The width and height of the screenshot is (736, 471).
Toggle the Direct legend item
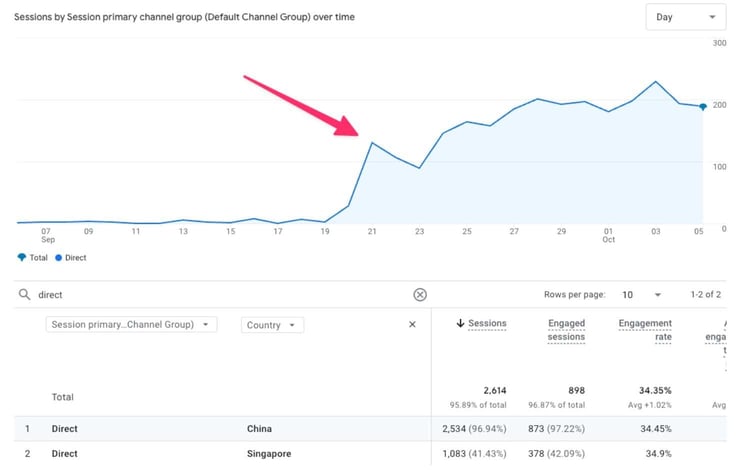[70, 258]
